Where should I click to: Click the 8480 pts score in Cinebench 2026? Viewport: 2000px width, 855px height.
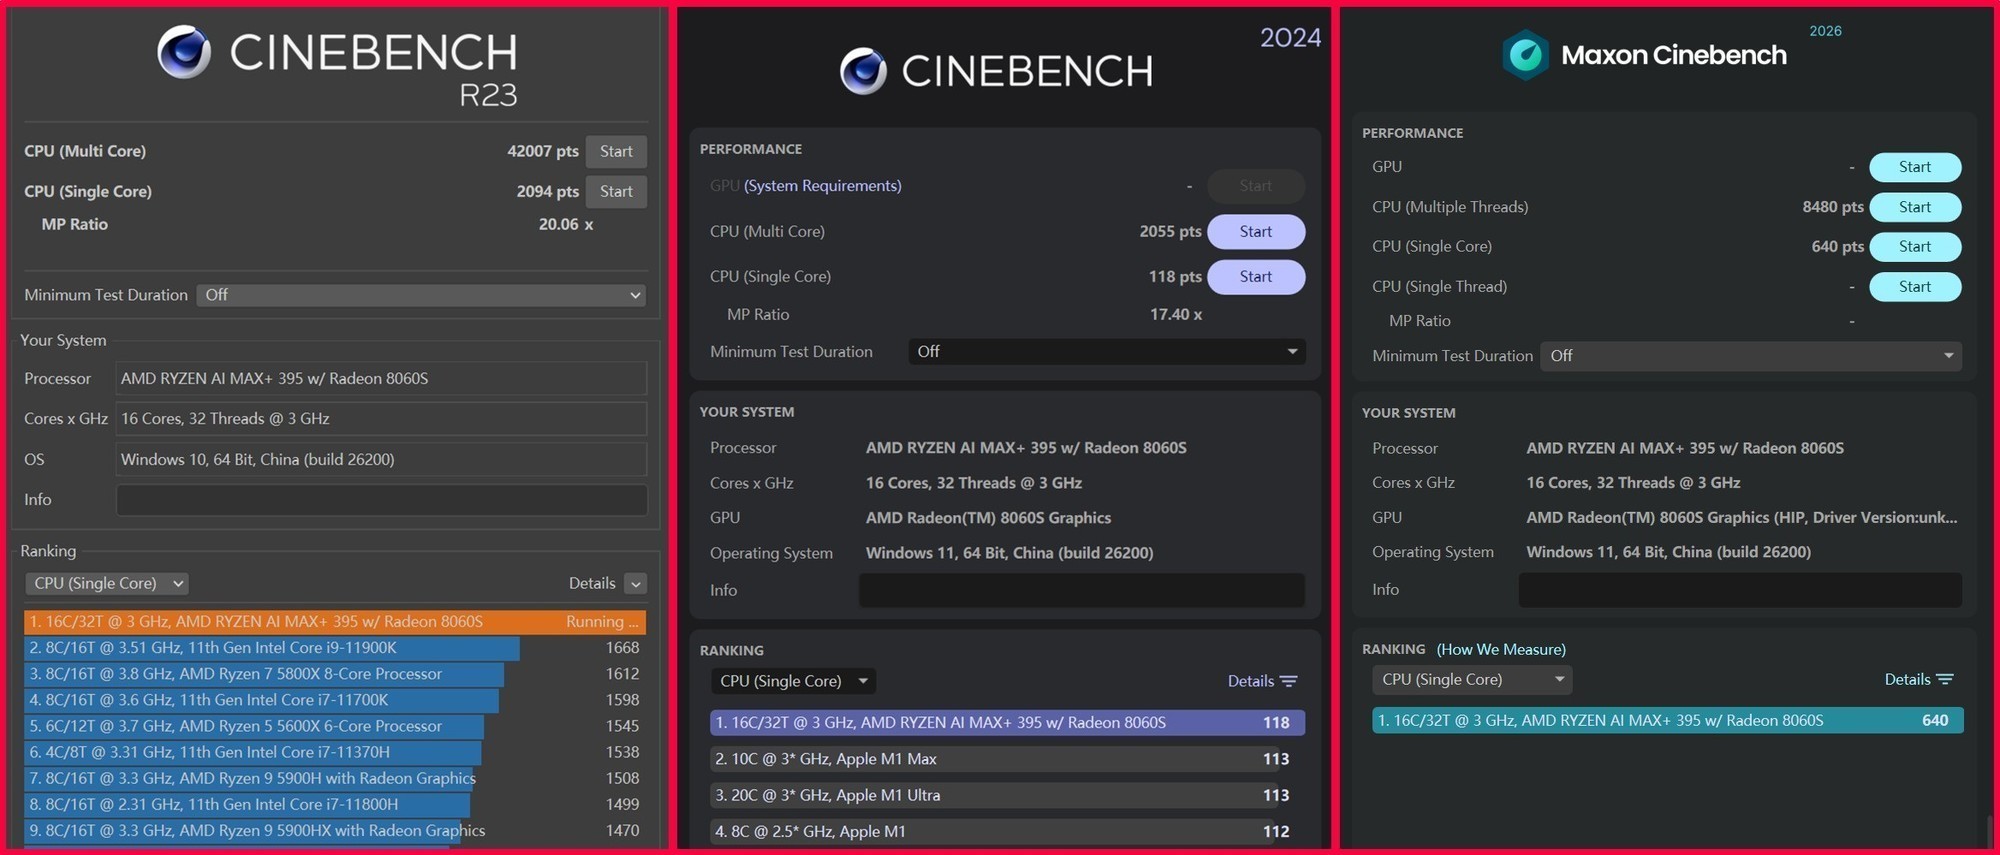coord(1833,207)
